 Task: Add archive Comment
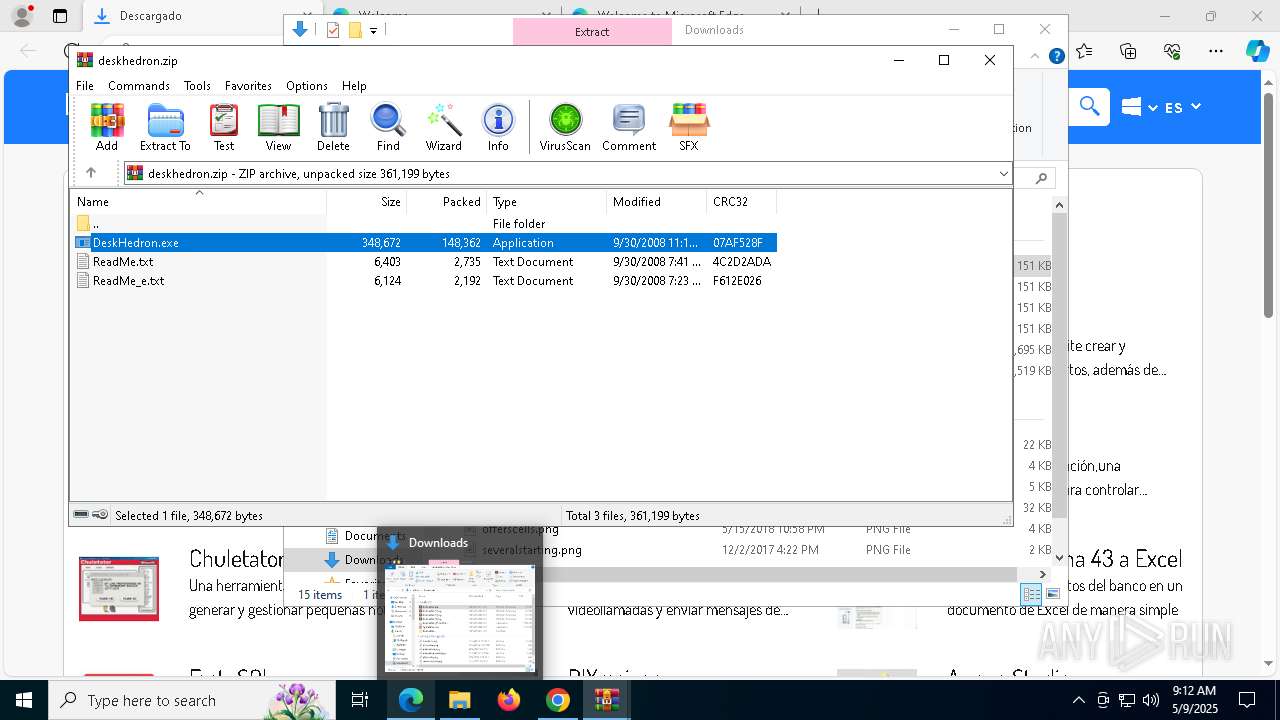(629, 127)
